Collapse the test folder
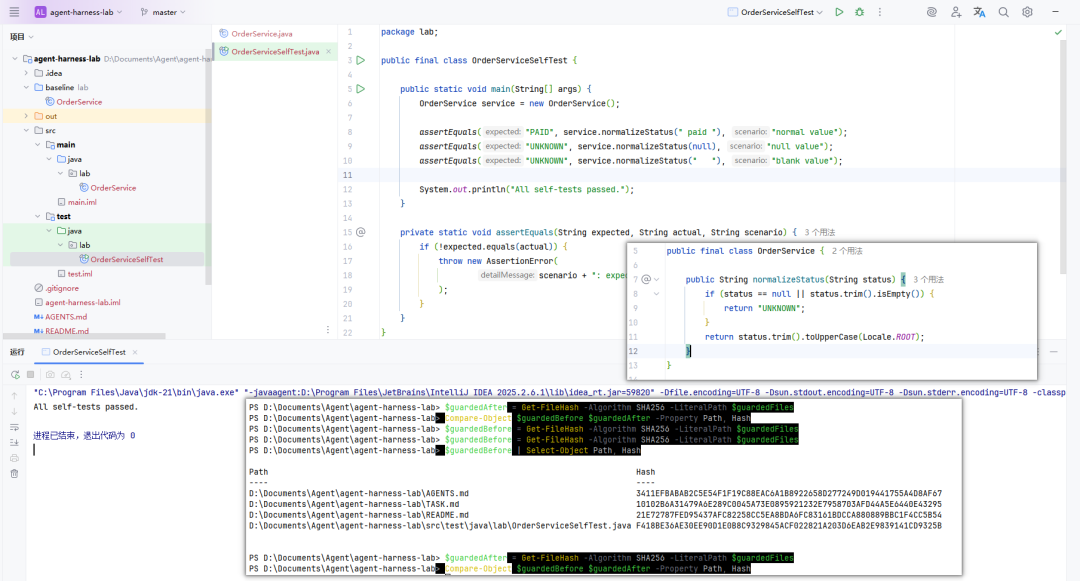1080x581 pixels. (37, 216)
